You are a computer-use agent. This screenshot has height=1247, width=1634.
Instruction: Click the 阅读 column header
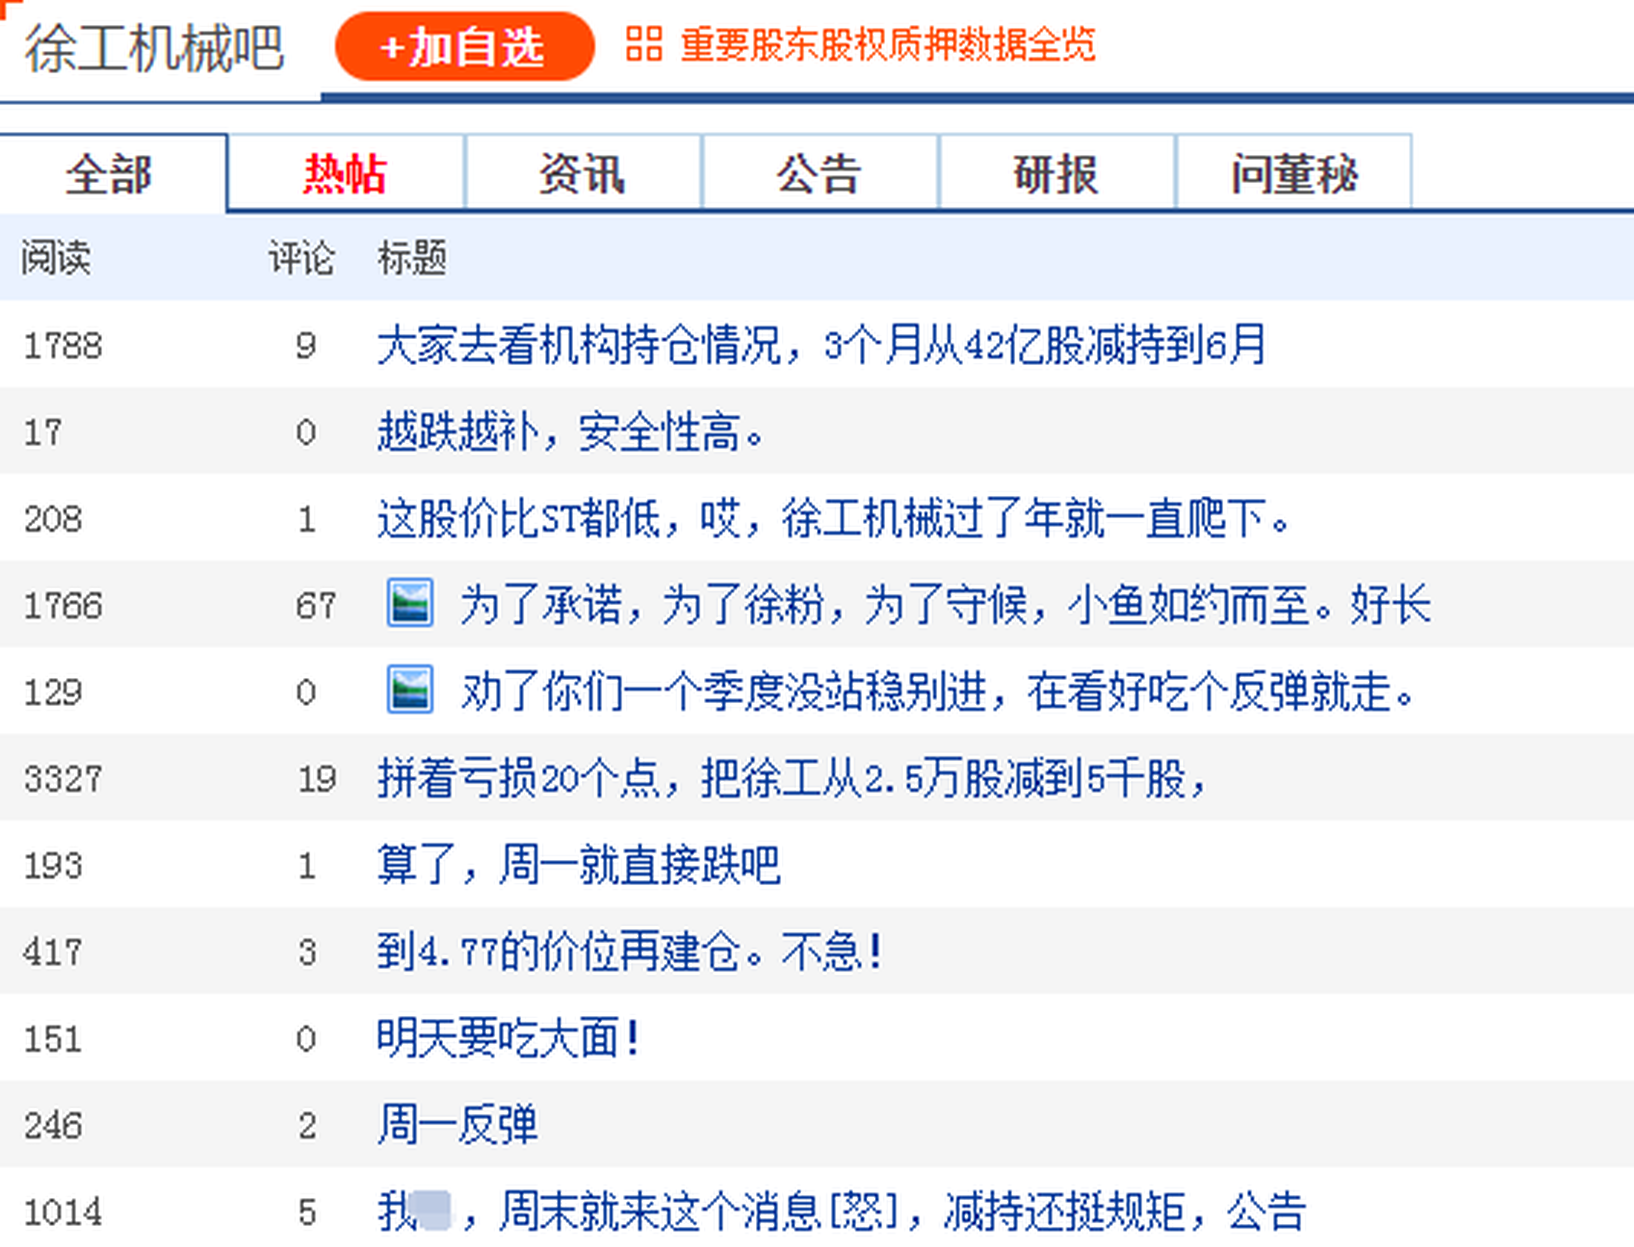[56, 258]
